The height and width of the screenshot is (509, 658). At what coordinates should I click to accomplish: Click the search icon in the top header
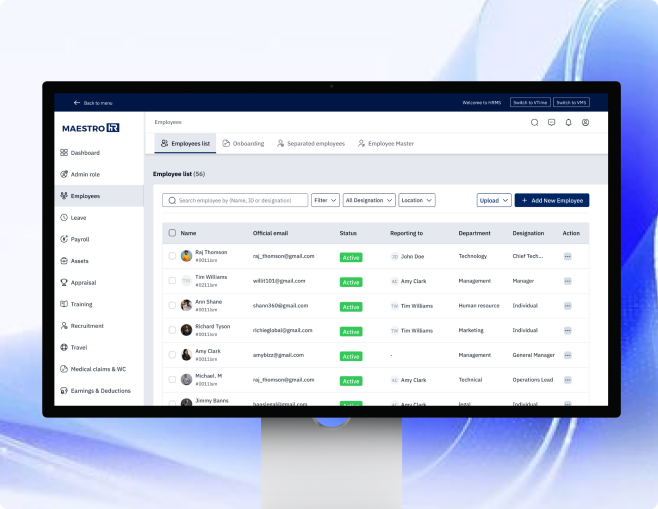click(534, 122)
